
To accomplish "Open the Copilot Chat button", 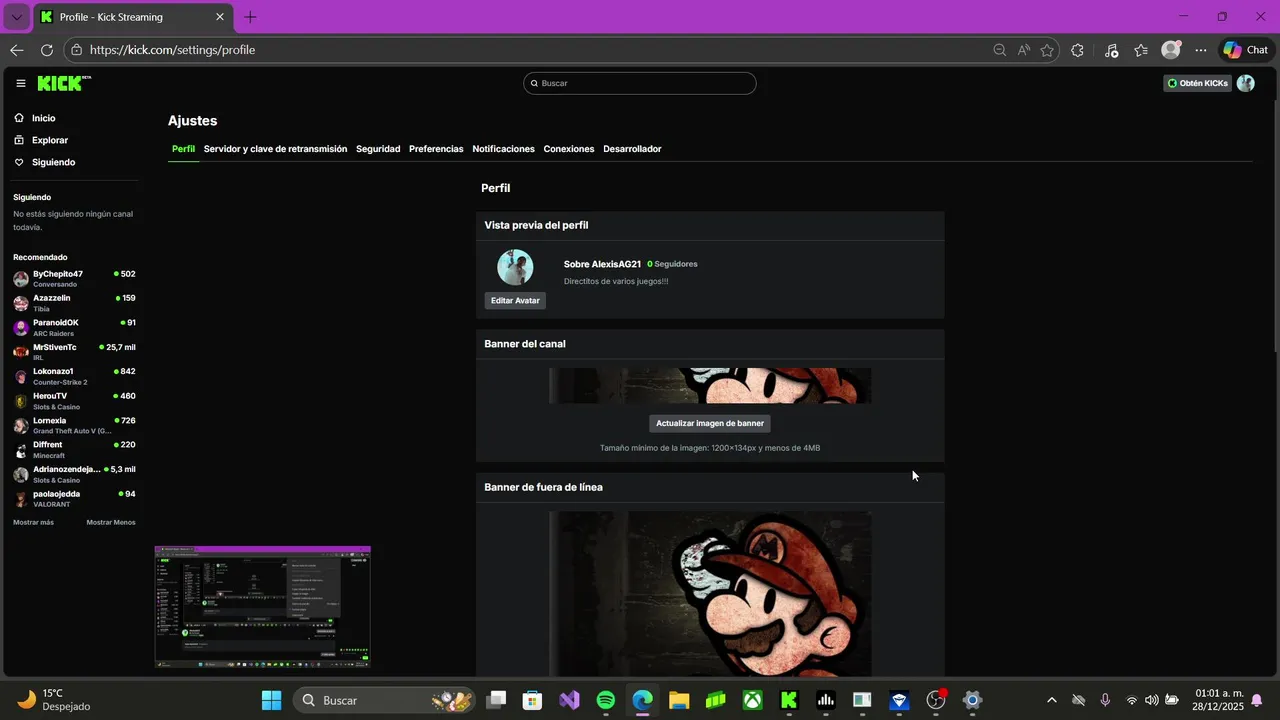I will point(1246,50).
